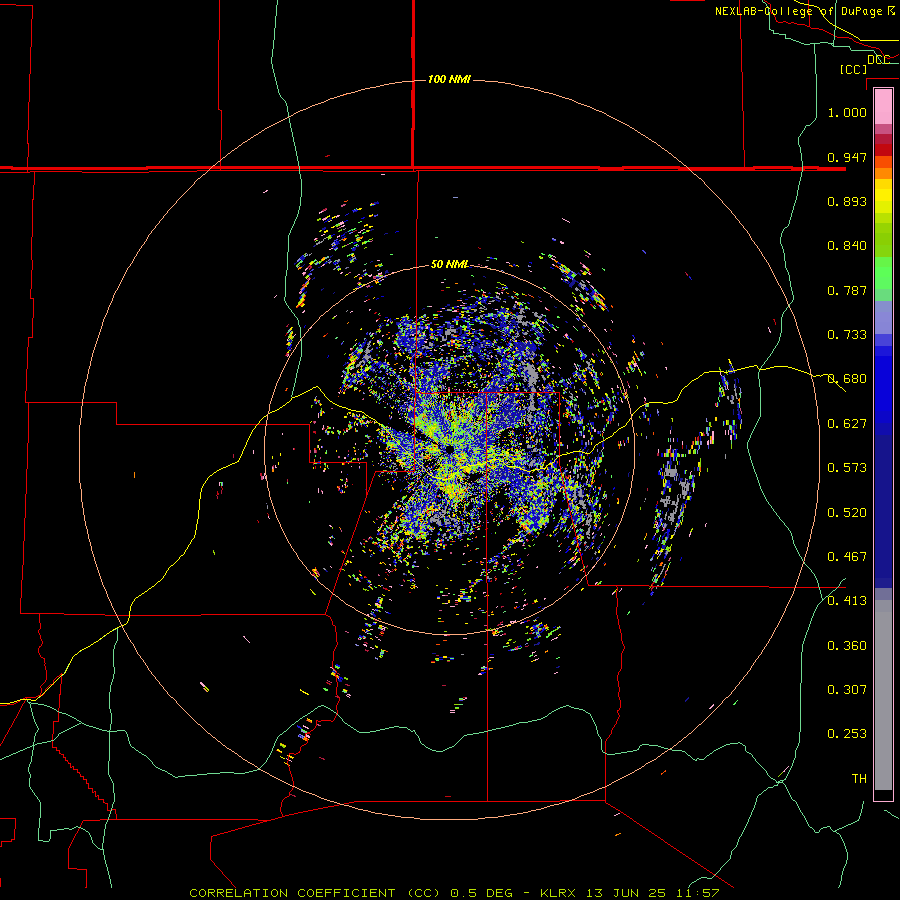
Task: Click the 0.573 scale value
Action: [x=847, y=468]
